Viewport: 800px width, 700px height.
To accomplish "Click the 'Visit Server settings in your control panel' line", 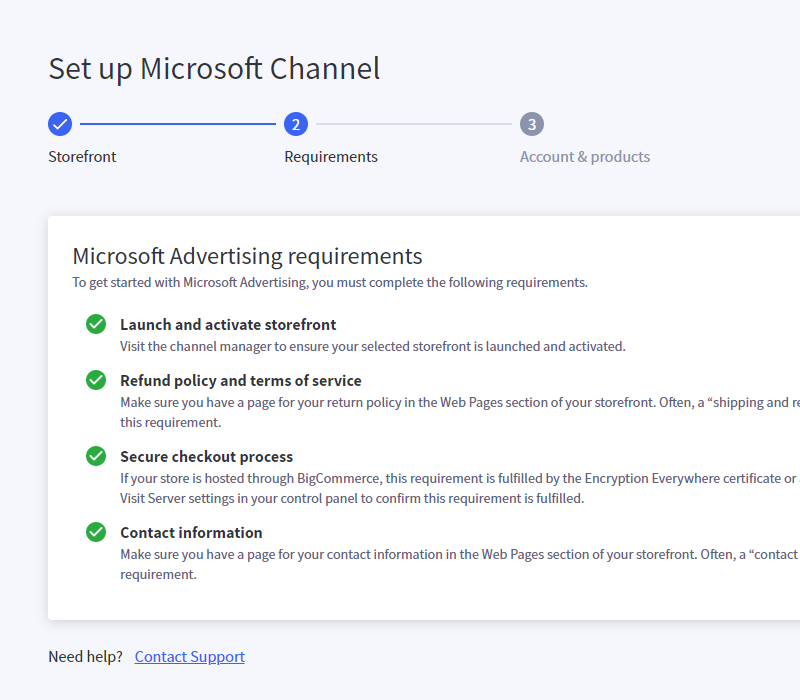I will pyautogui.click(x=352, y=498).
